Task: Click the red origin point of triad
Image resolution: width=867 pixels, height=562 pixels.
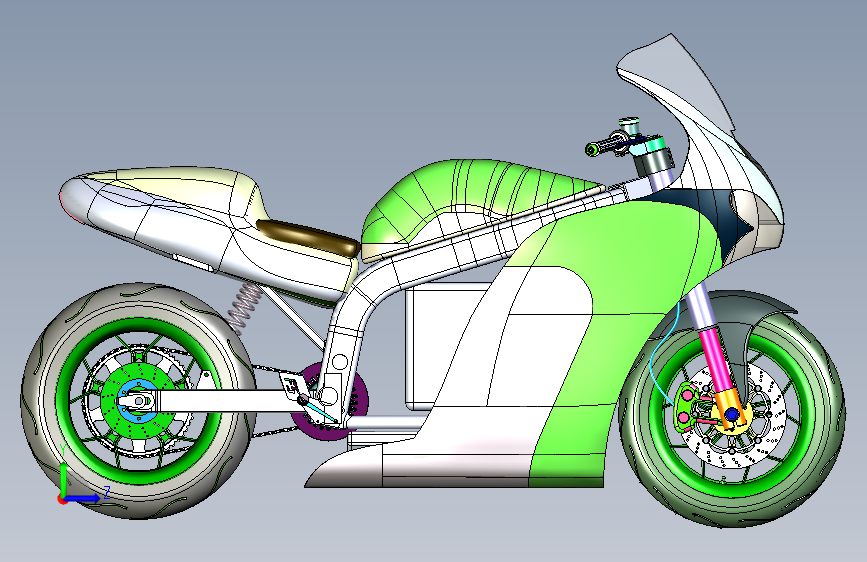Action: (62, 499)
